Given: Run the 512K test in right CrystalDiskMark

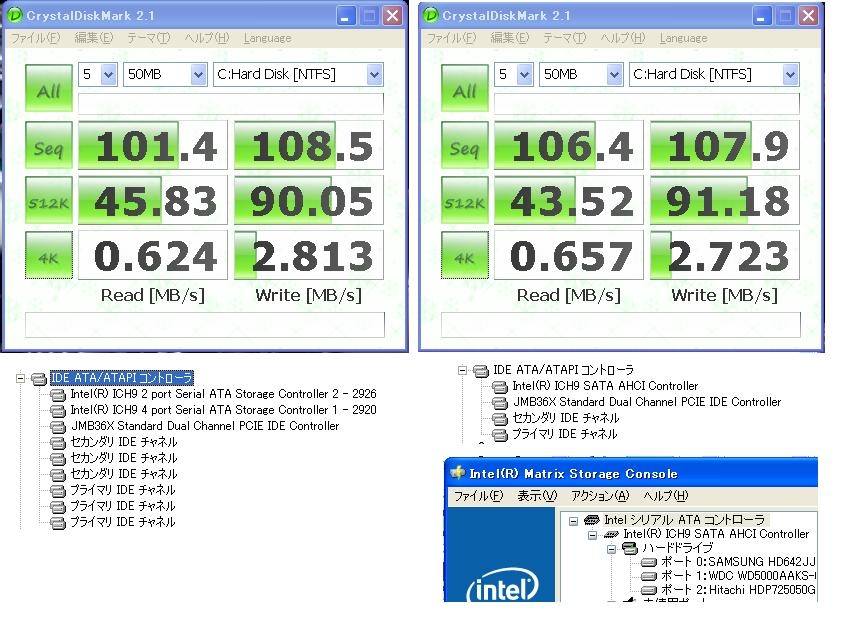Looking at the screenshot, I should tap(465, 200).
